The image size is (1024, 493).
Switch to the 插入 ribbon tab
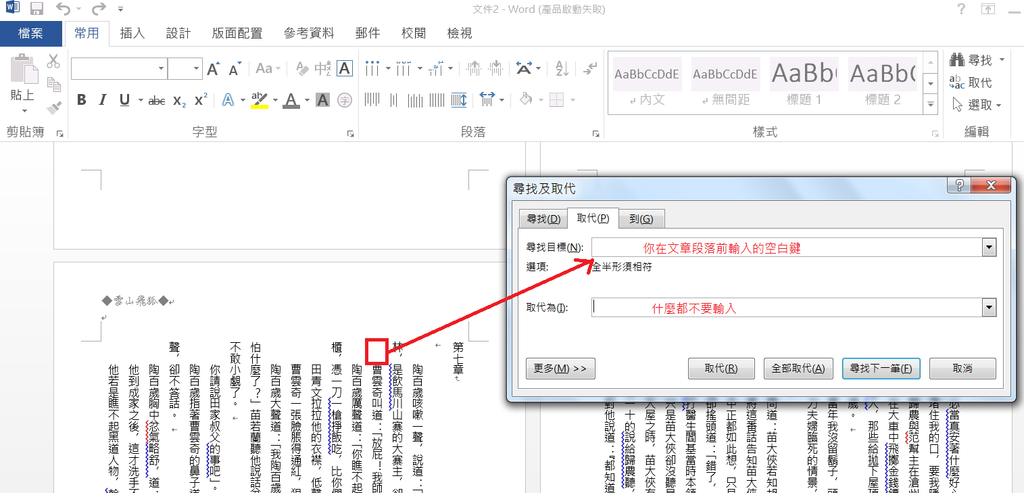[133, 33]
